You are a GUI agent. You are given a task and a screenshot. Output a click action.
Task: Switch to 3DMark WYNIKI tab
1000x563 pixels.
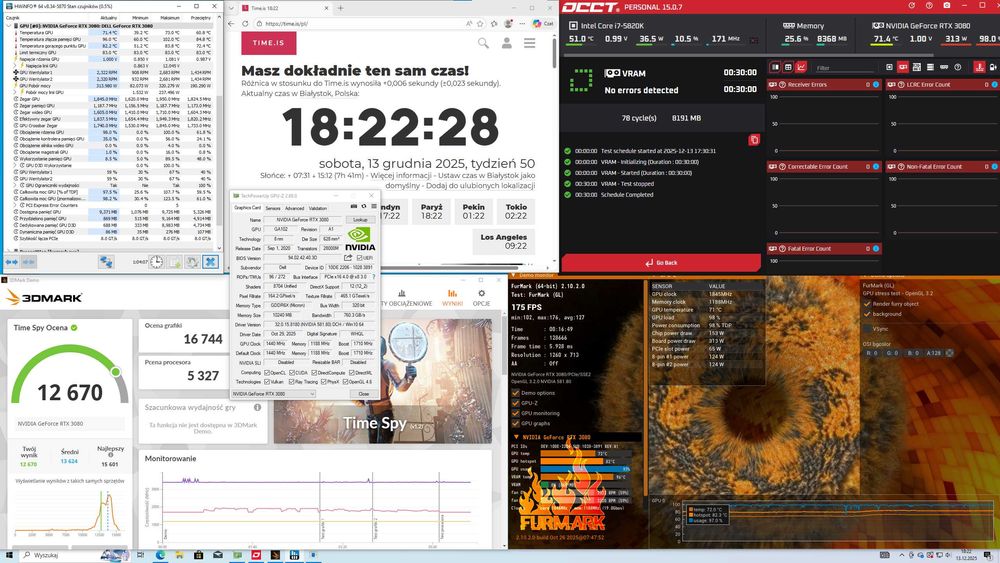coord(452,298)
